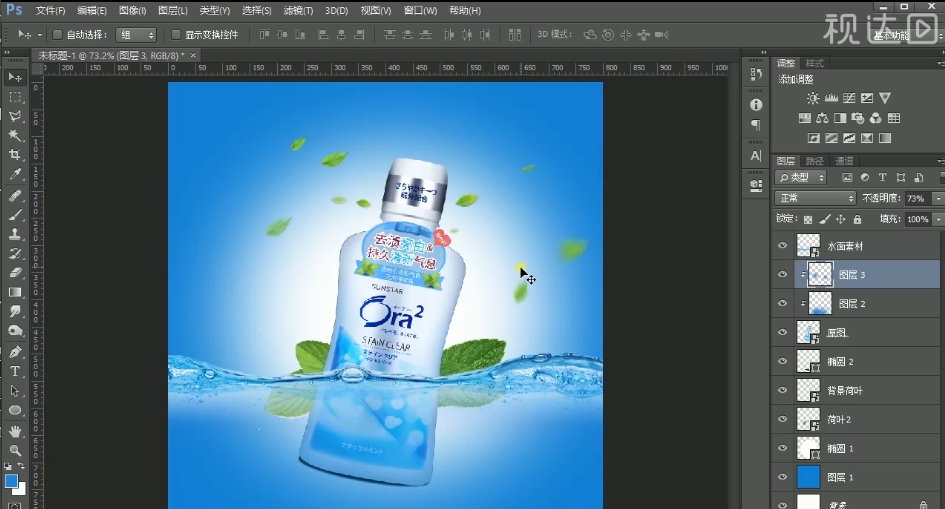Image resolution: width=945 pixels, height=509 pixels.
Task: Open the 文件(F) menu
Action: coord(51,11)
